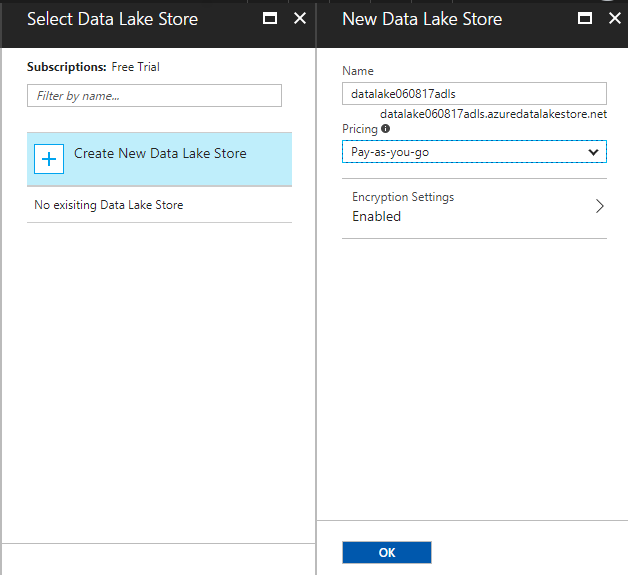
Task: Maximize the Select Data Lake Store blade
Action: click(269, 19)
